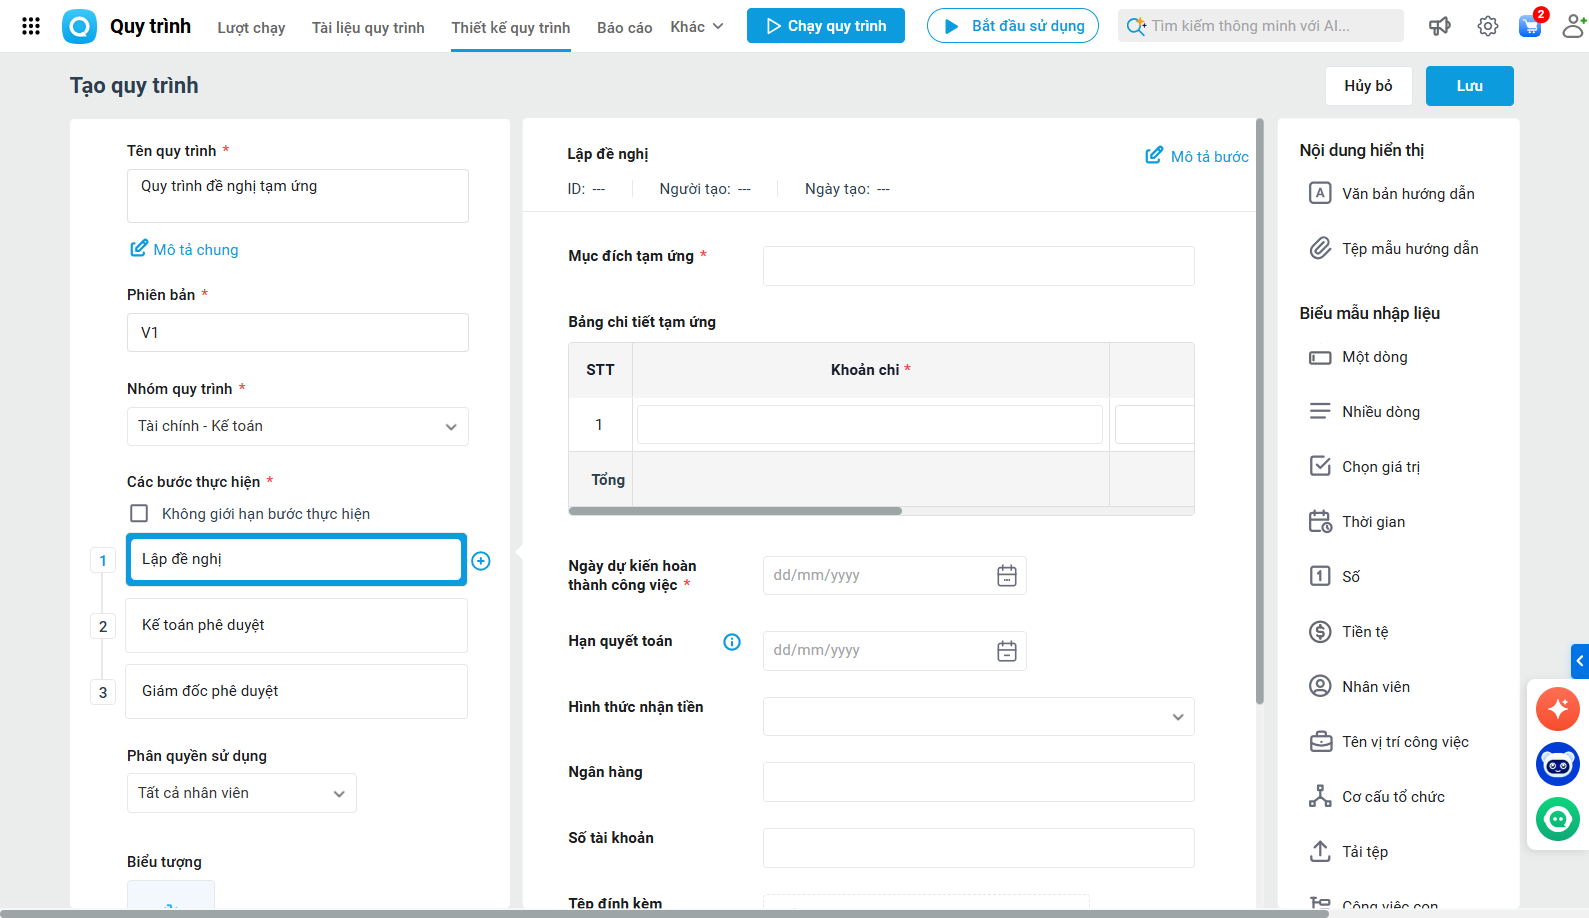Add a step after Lập đề nghị
This screenshot has width=1589, height=918.
(481, 561)
